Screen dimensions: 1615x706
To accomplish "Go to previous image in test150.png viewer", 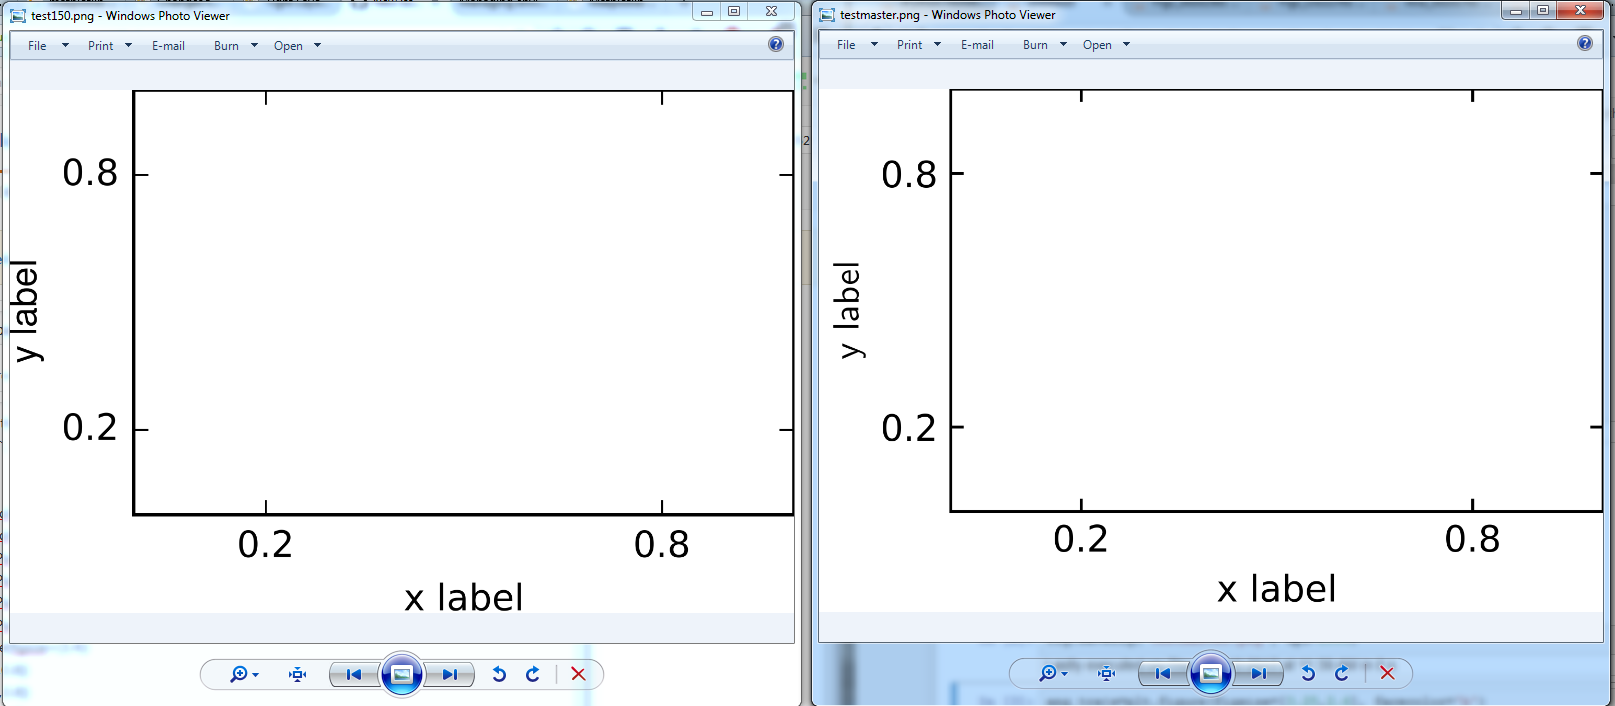I will pos(354,674).
